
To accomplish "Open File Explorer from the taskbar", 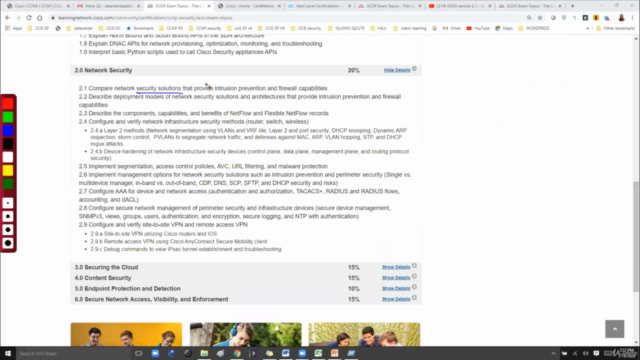I will (x=204, y=353).
